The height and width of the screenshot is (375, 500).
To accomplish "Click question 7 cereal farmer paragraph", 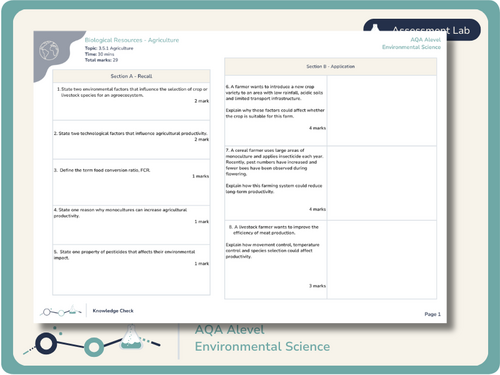I will coord(274,162).
